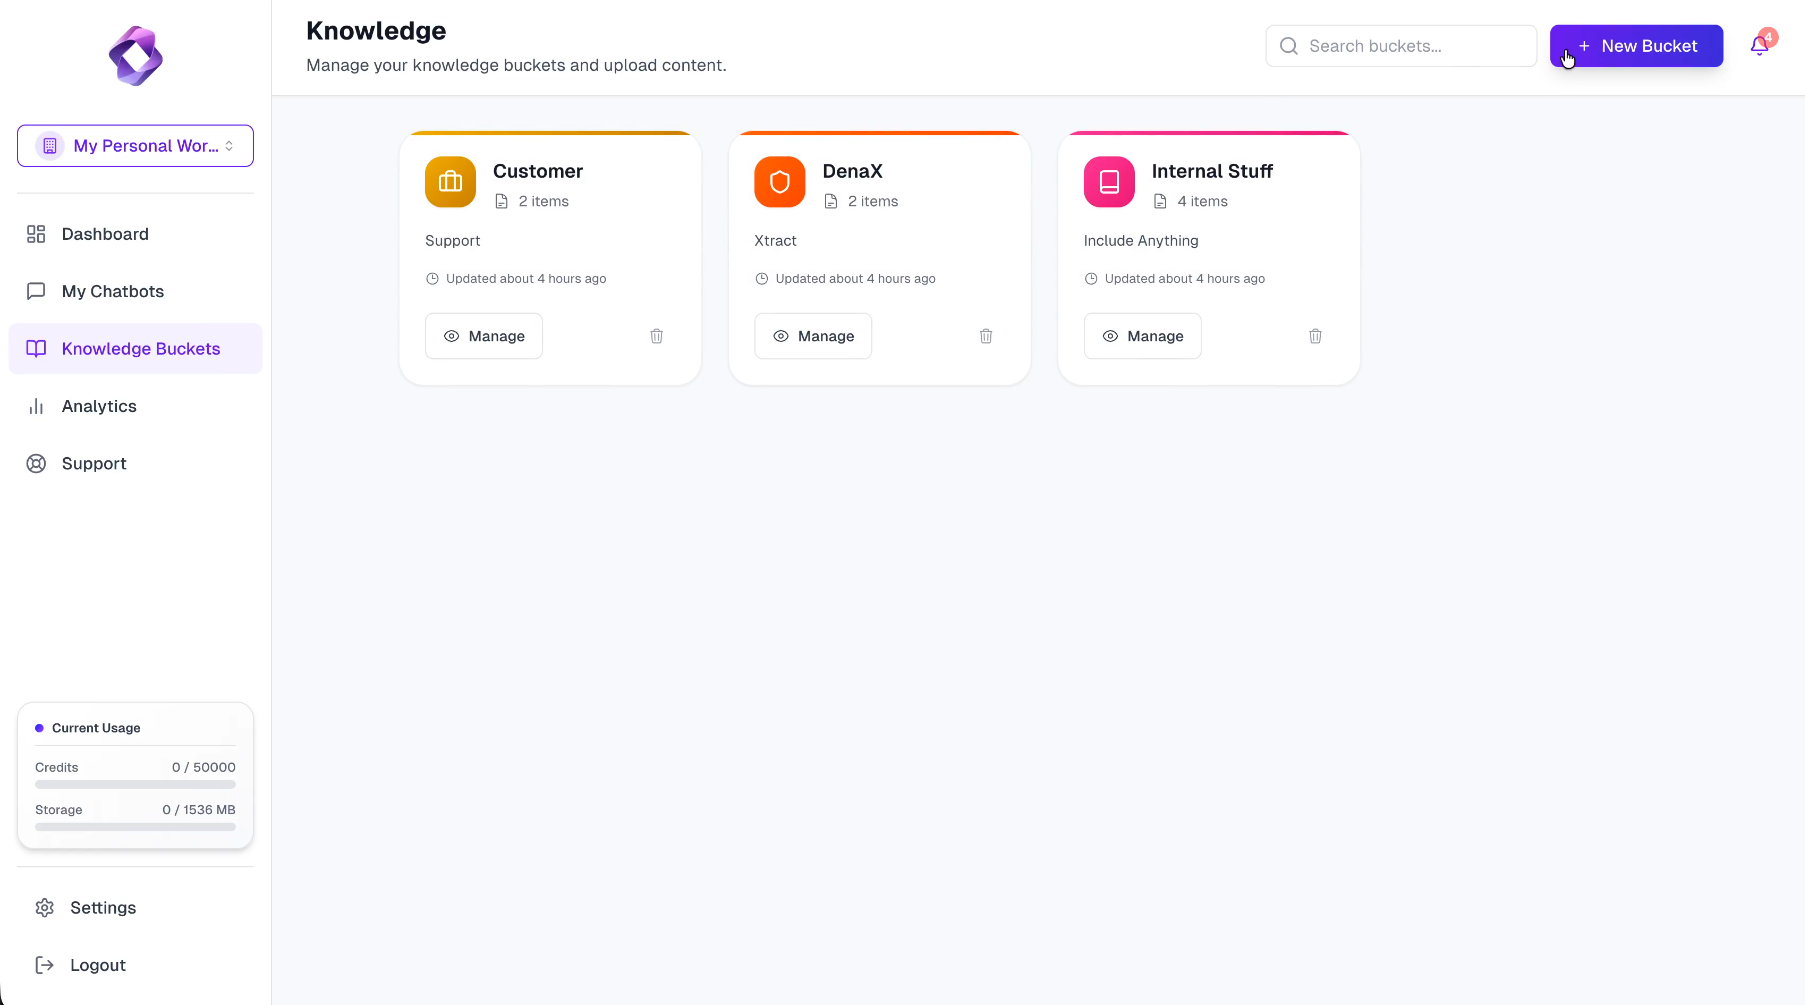The width and height of the screenshot is (1805, 1005).
Task: Click the Knowledge Buckets book icon
Action: pos(36,348)
